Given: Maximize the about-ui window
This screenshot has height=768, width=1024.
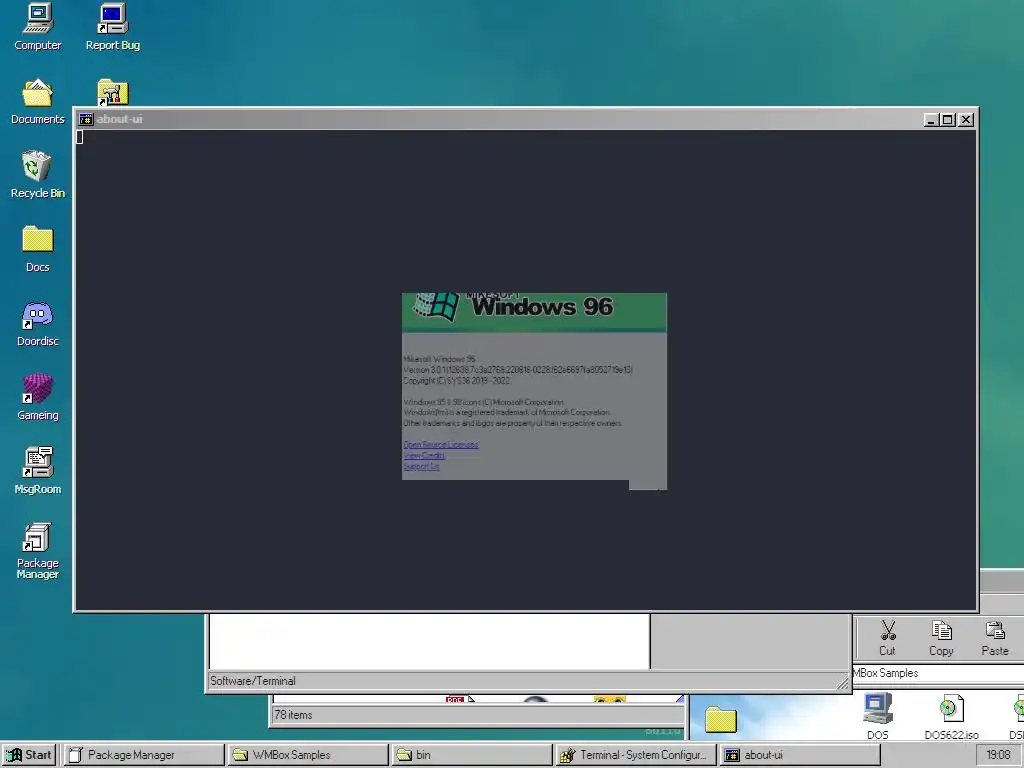Looking at the screenshot, I should click(x=948, y=120).
